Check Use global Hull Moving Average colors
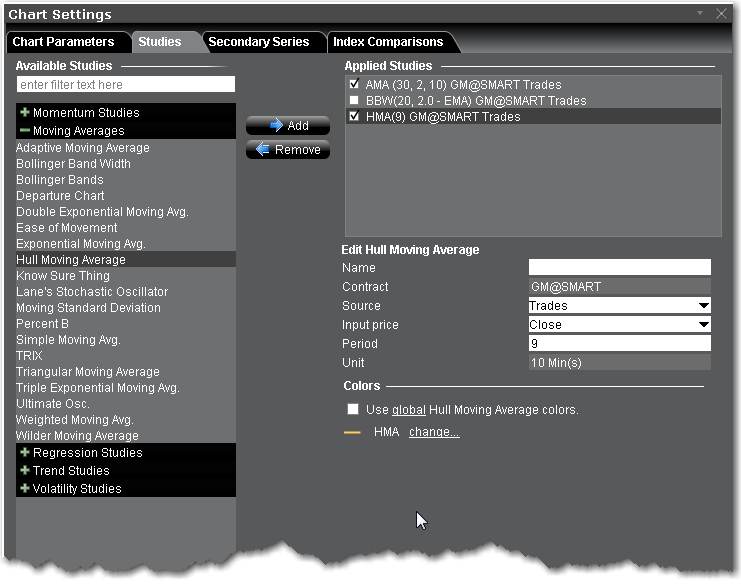 coord(353,410)
